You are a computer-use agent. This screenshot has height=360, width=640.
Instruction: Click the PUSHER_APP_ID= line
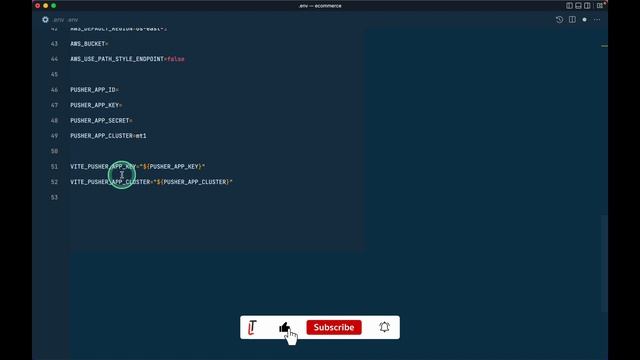pos(94,90)
